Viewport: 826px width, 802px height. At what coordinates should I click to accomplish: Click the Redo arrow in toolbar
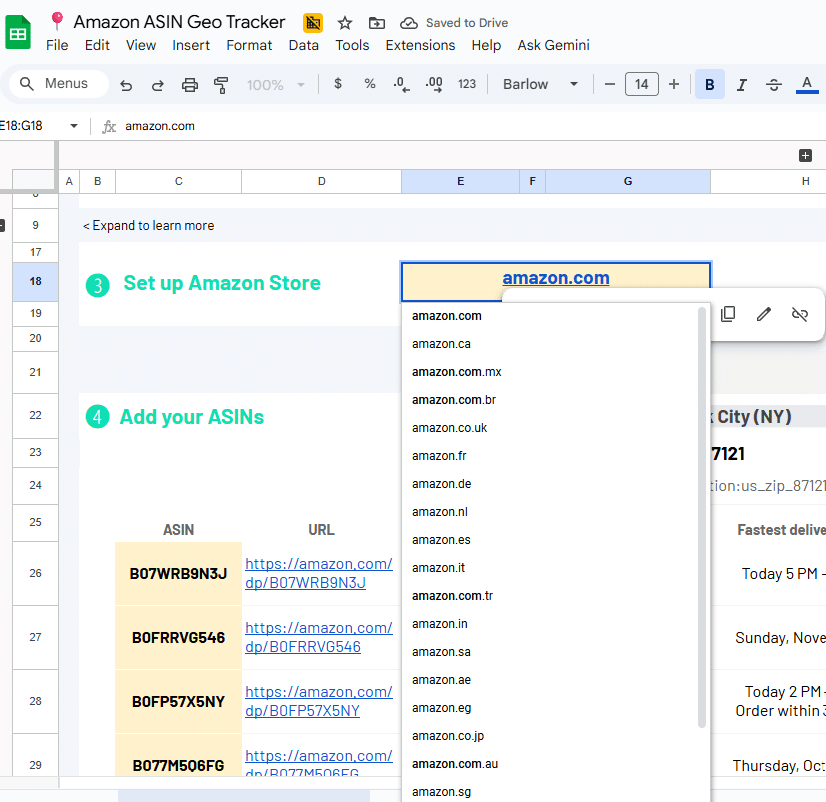pos(157,85)
